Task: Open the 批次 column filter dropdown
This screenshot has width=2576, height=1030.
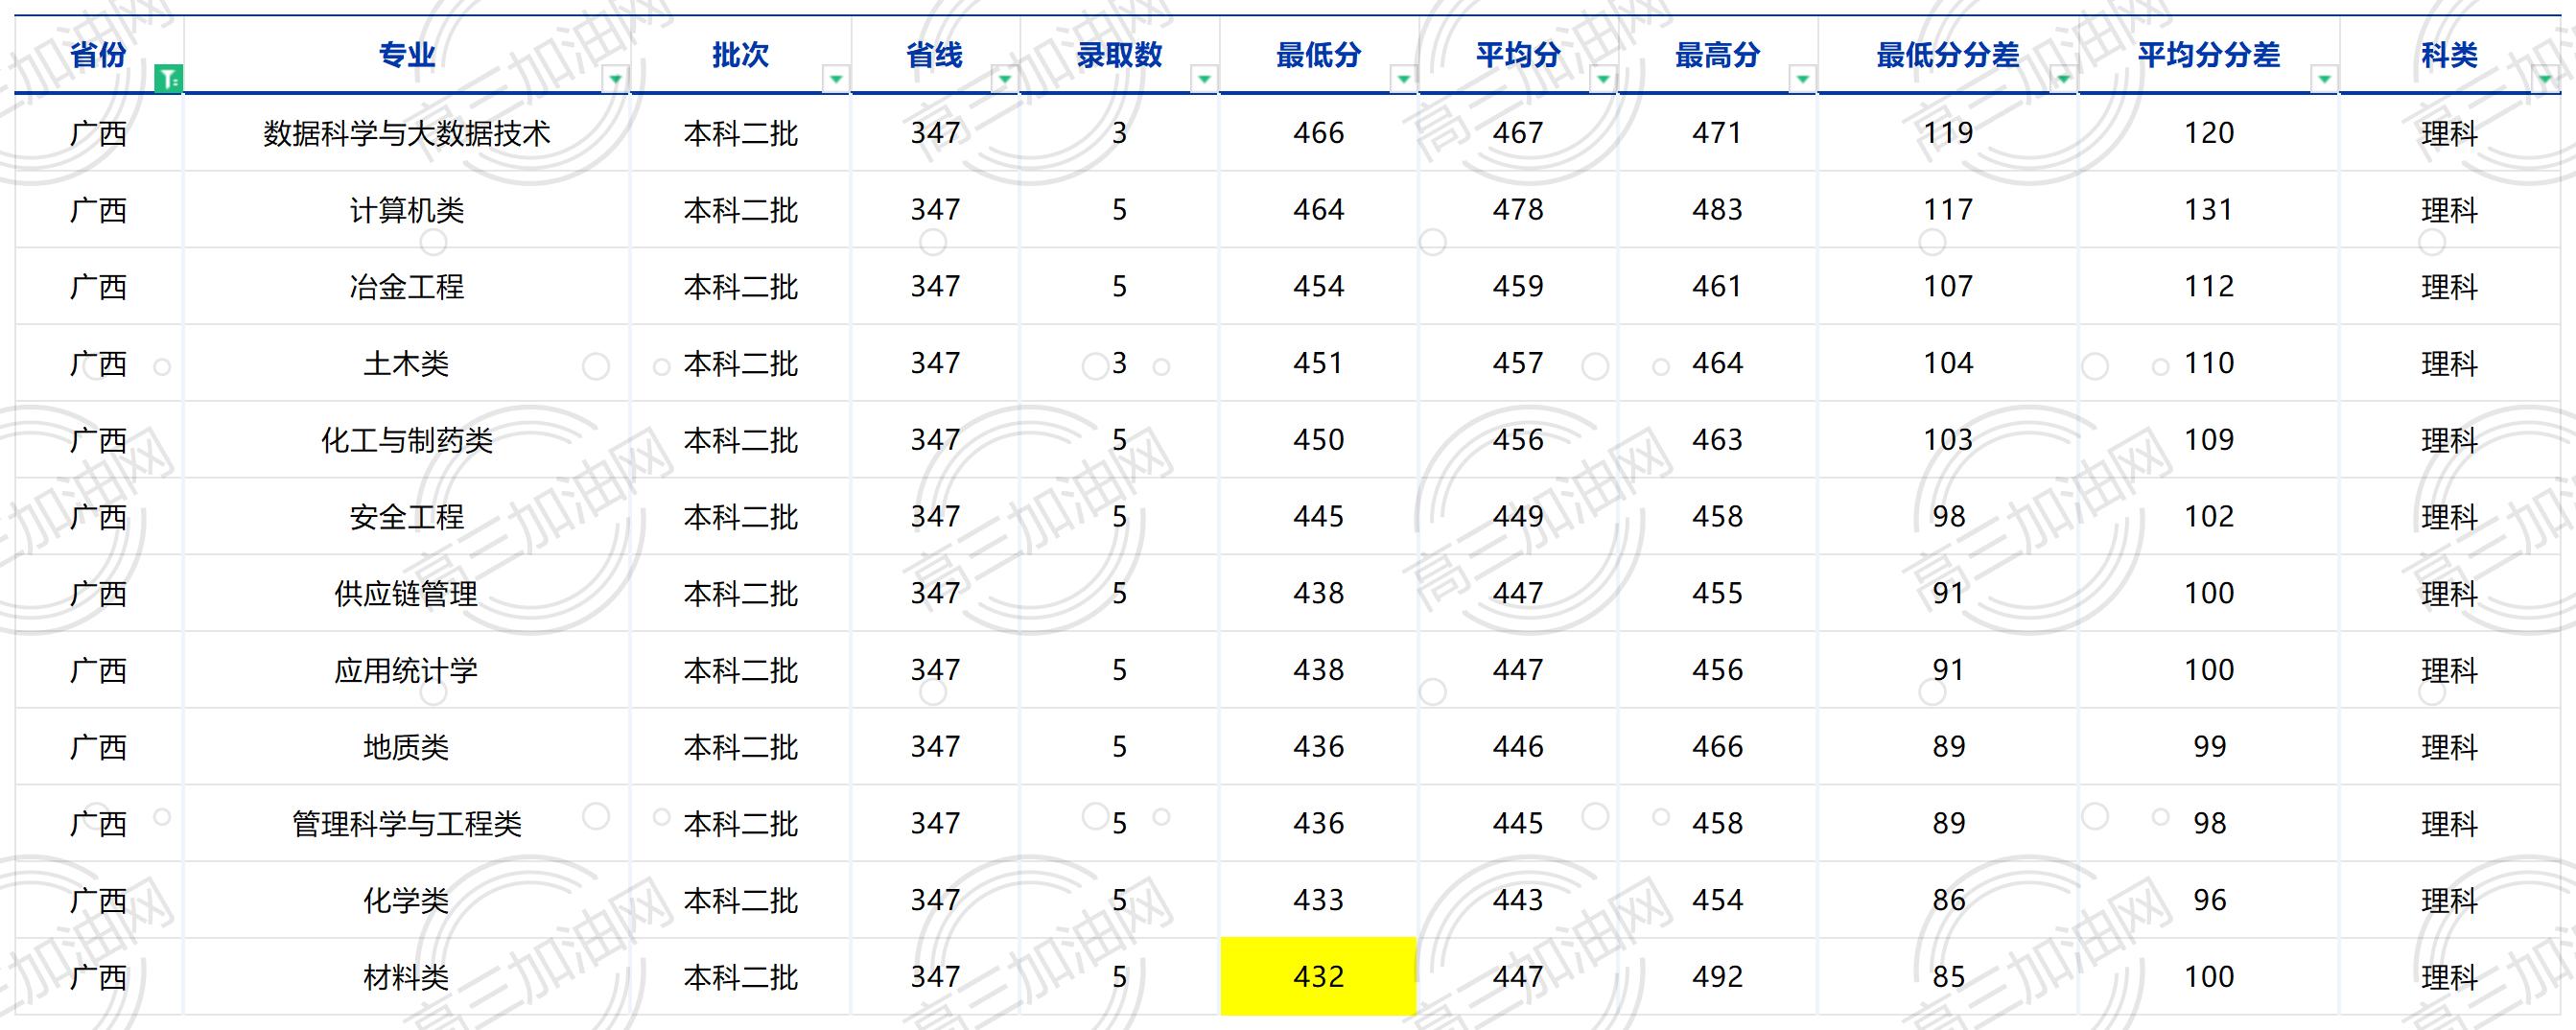Action: pos(836,78)
